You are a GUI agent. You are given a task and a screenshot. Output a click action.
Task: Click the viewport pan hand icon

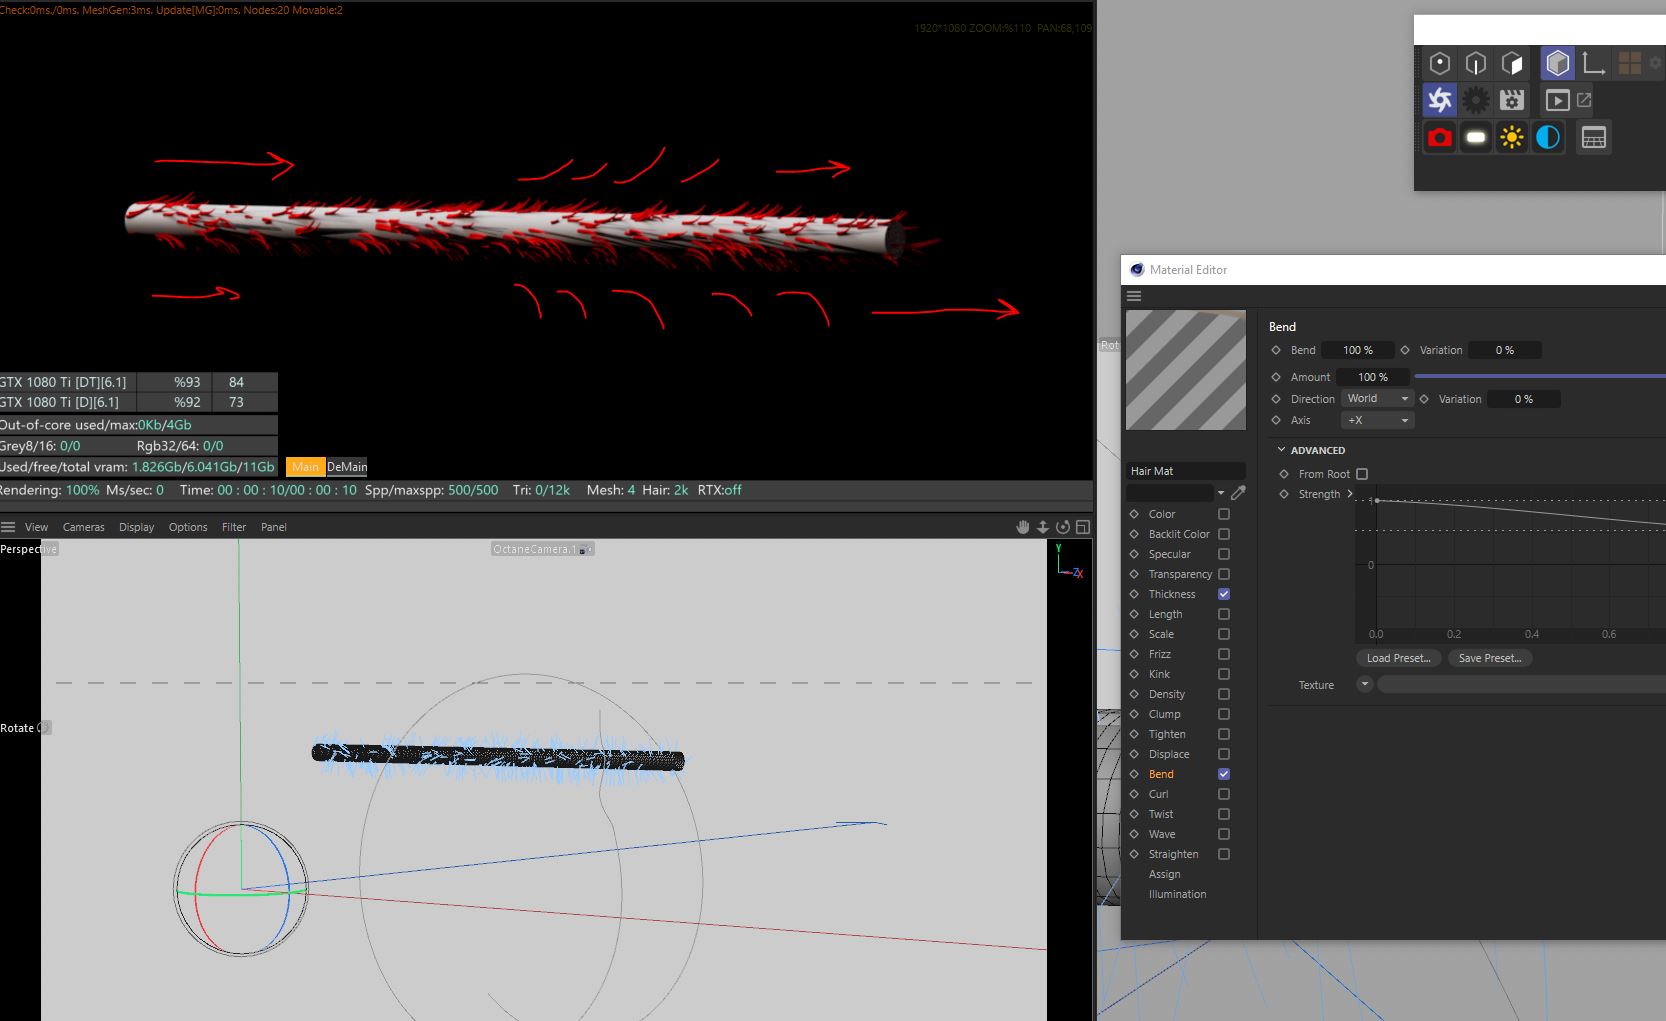click(1023, 527)
